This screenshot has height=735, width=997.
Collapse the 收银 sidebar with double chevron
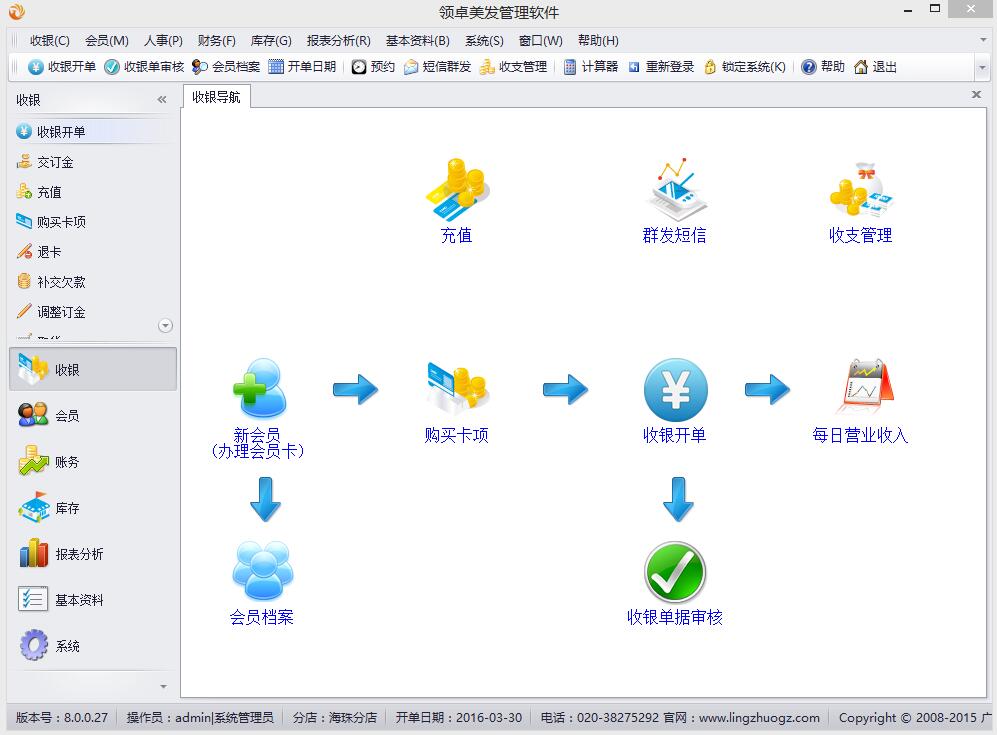[162, 100]
